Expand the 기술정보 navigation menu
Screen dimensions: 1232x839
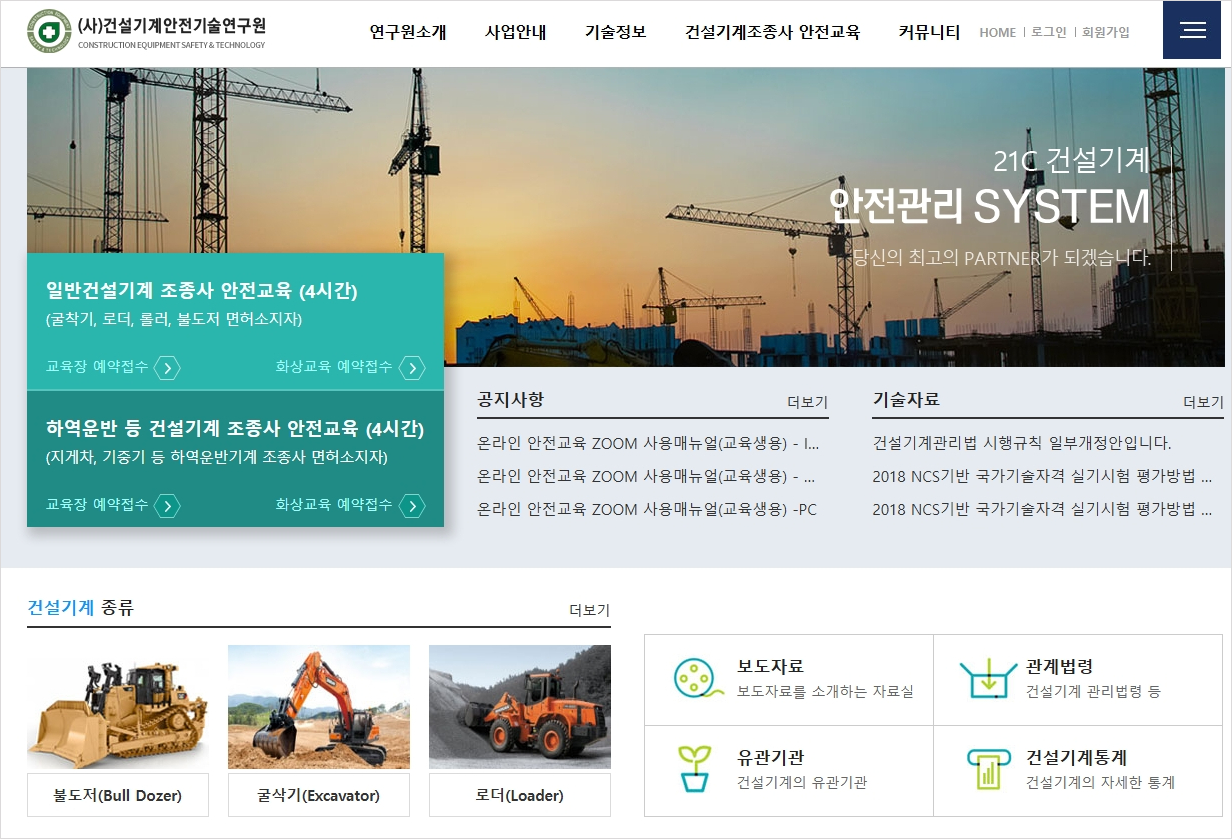[x=614, y=32]
